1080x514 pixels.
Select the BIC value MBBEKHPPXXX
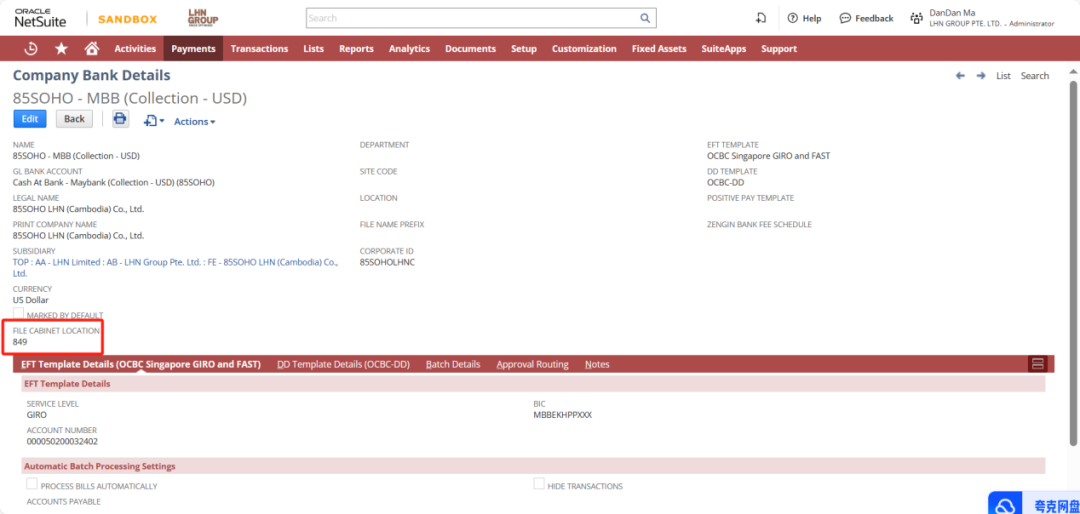pos(562,415)
